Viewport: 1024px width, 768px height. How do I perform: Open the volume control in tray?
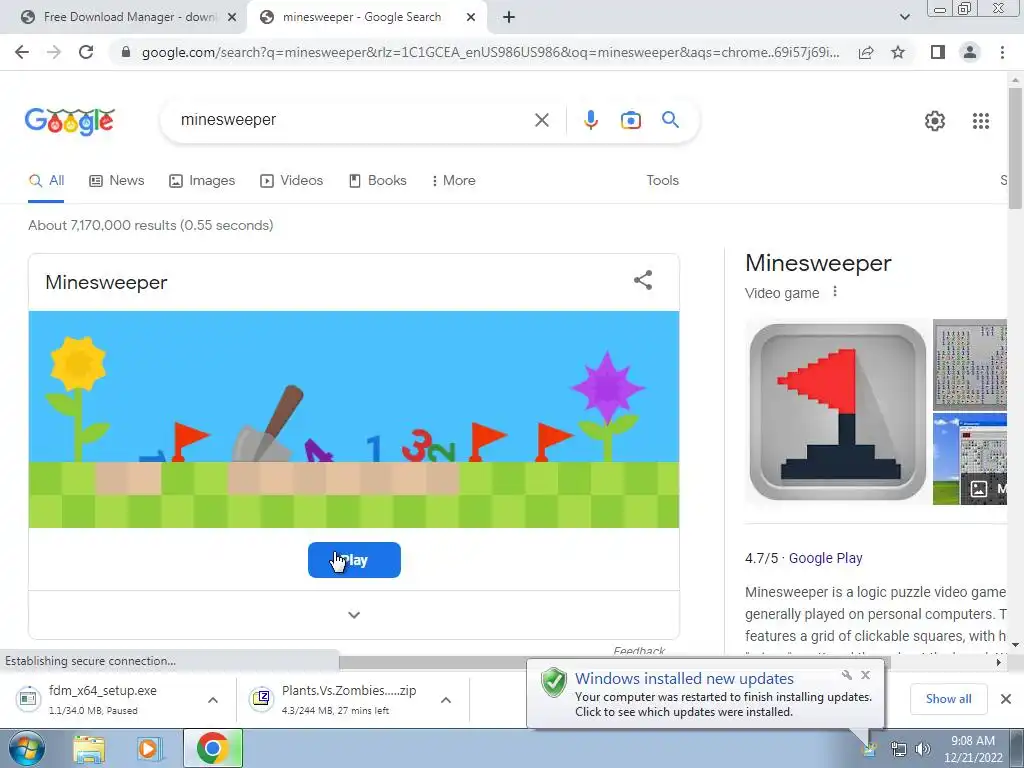coord(923,749)
